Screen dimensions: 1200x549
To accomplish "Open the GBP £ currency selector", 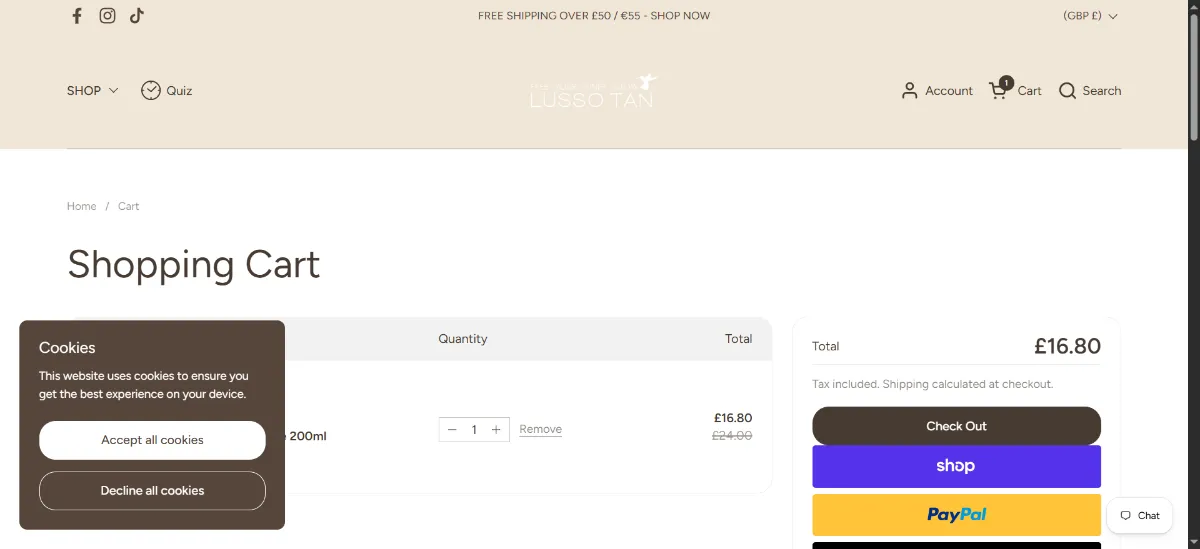I will (x=1090, y=16).
